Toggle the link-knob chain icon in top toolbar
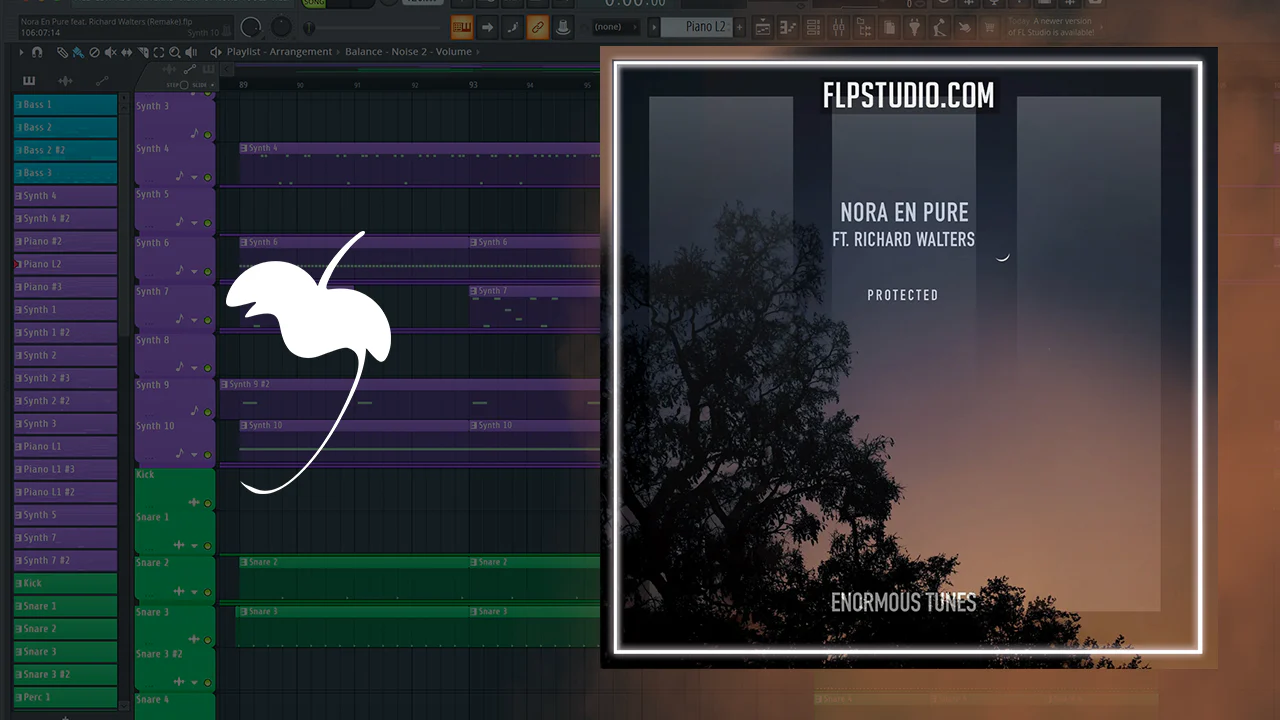This screenshot has height=720, width=1280. (538, 27)
